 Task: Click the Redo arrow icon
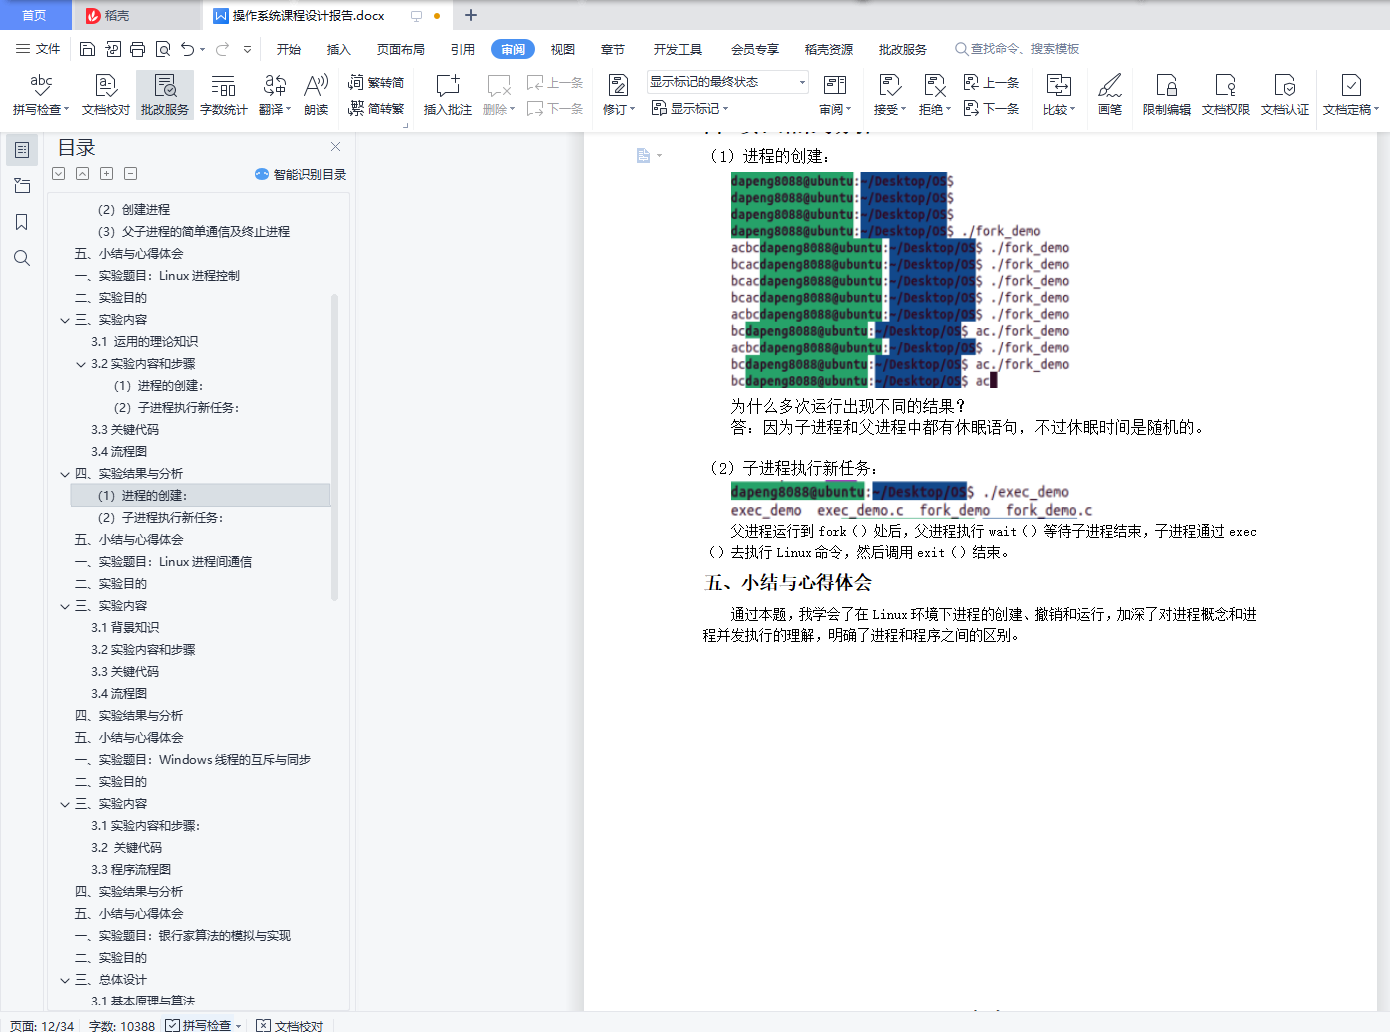point(222,49)
